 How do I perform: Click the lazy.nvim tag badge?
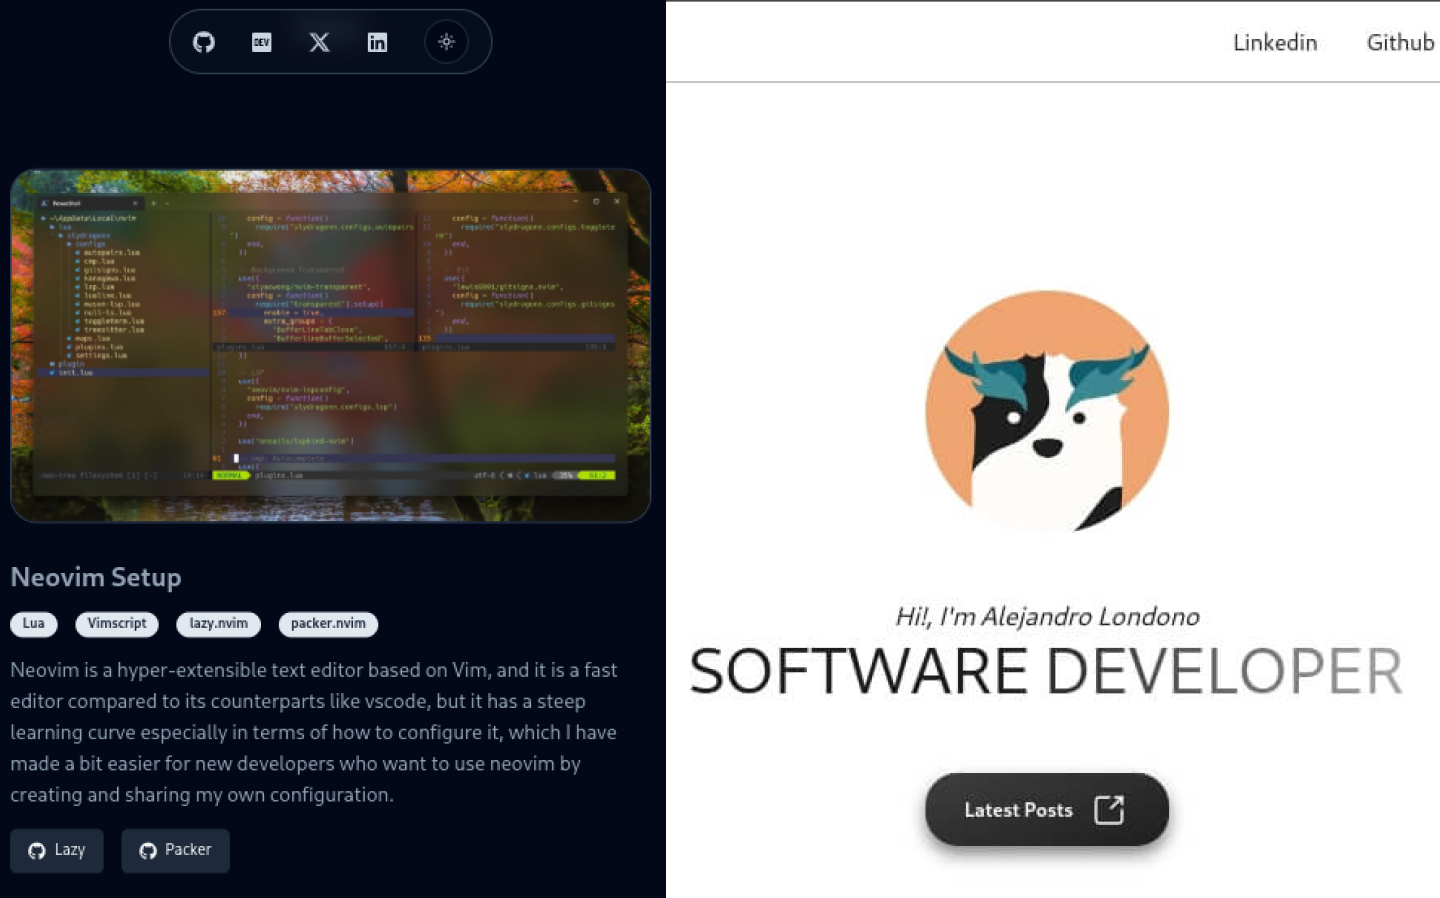pos(218,624)
